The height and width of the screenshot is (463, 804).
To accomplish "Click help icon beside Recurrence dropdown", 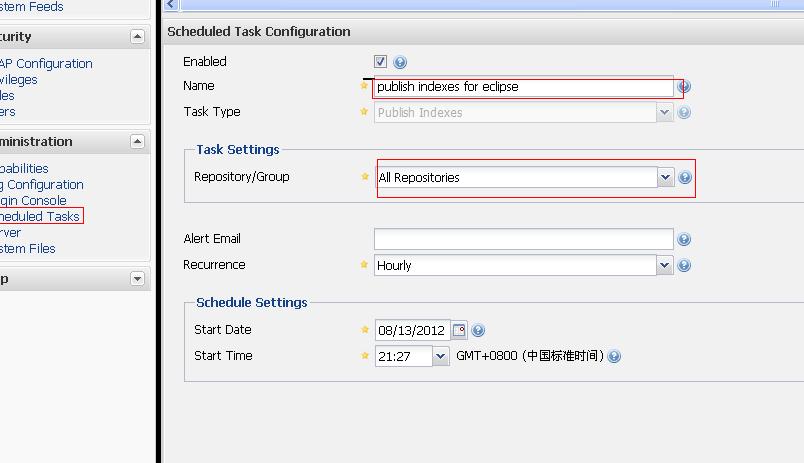I will (684, 265).
